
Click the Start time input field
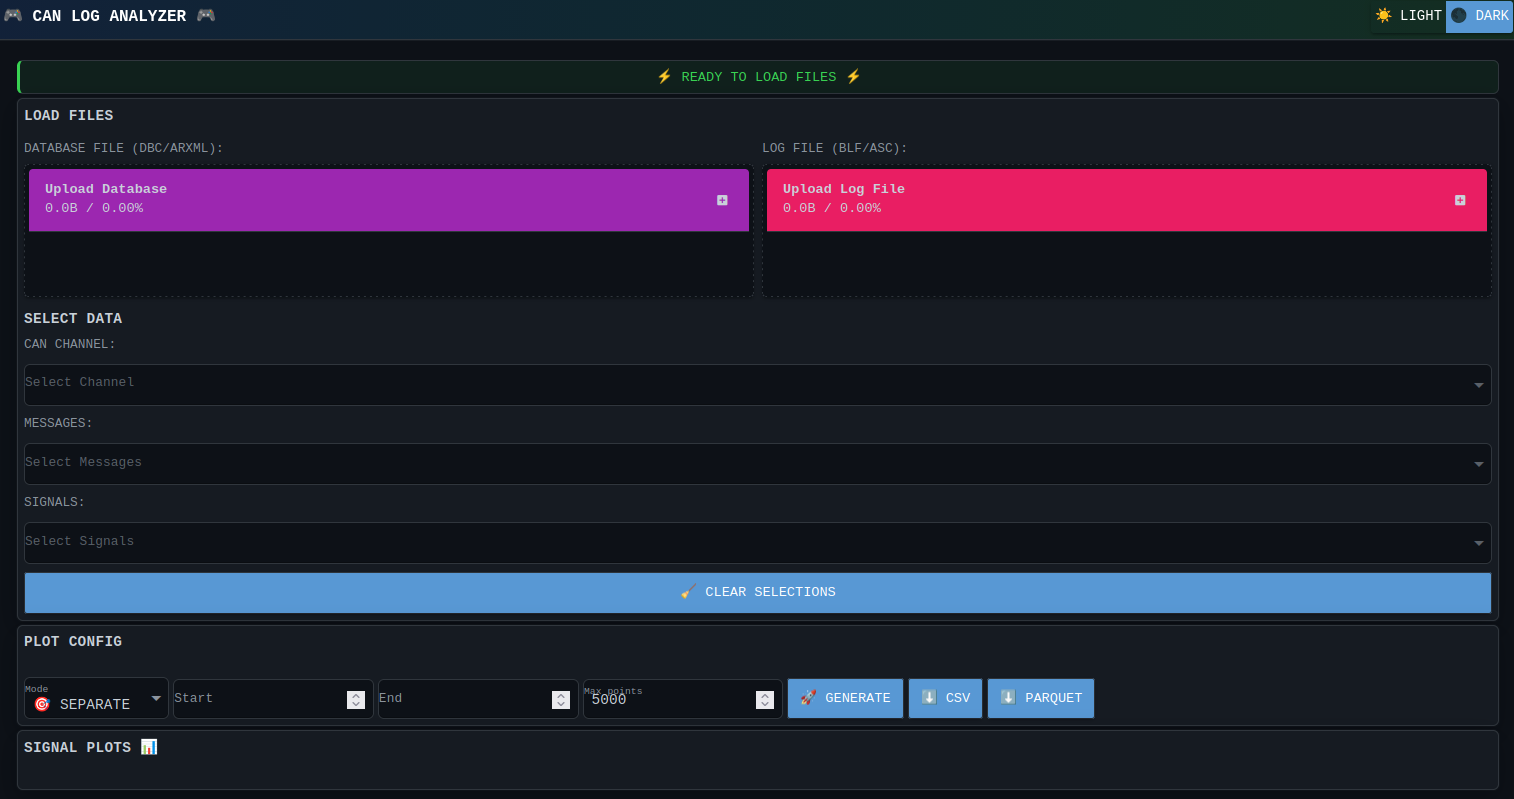(x=273, y=699)
